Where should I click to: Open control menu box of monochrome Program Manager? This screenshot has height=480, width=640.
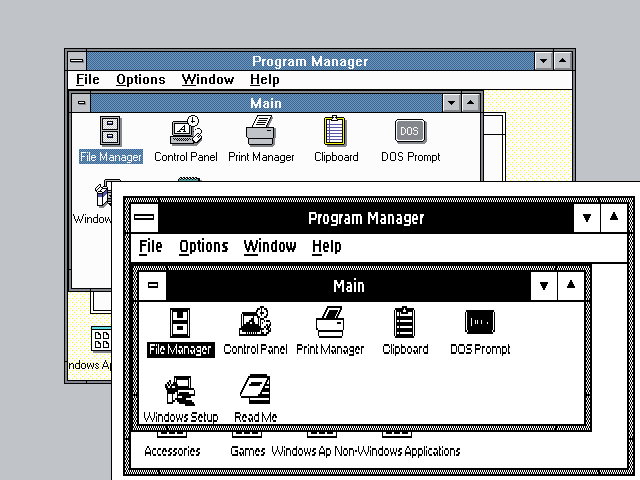tap(144, 217)
